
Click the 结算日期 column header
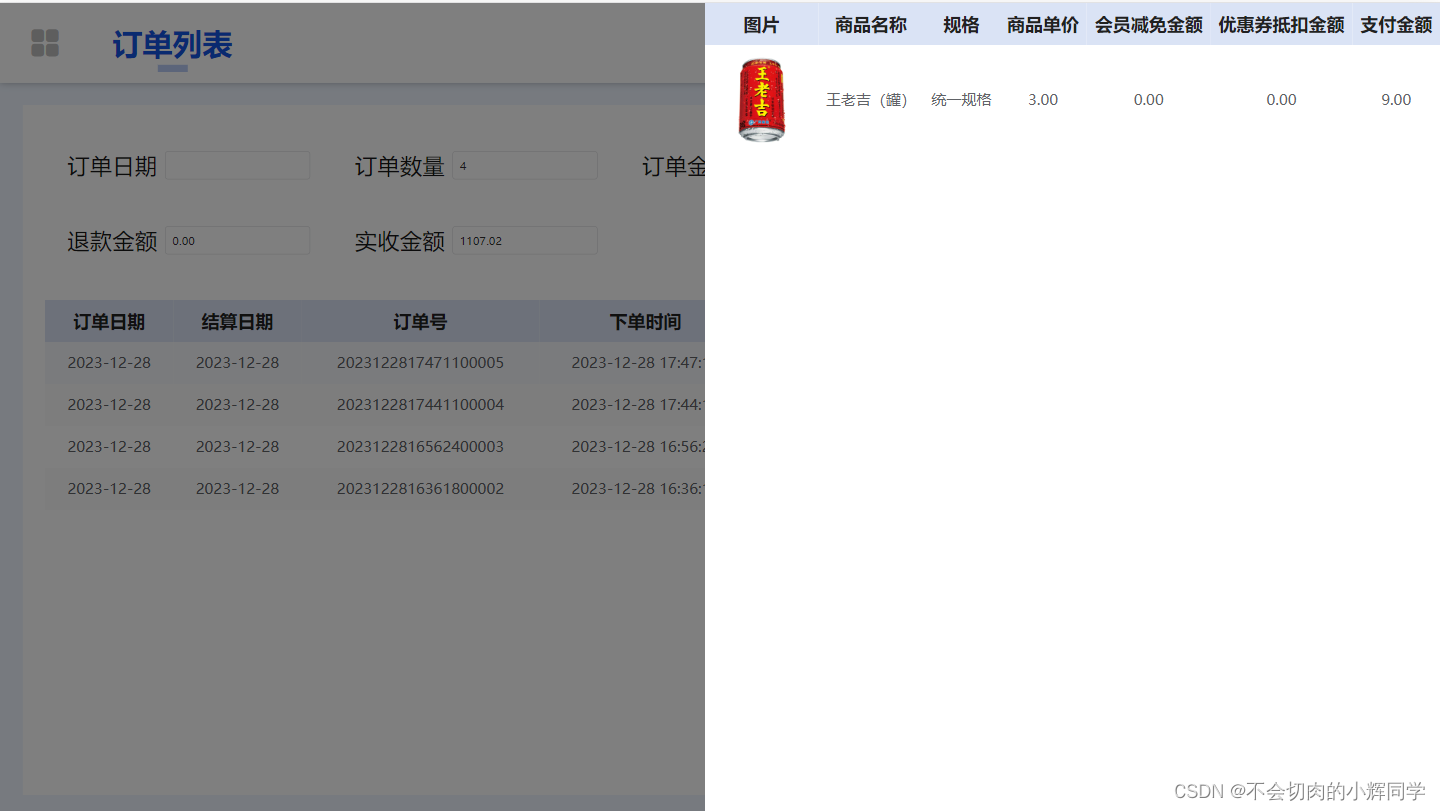(237, 321)
